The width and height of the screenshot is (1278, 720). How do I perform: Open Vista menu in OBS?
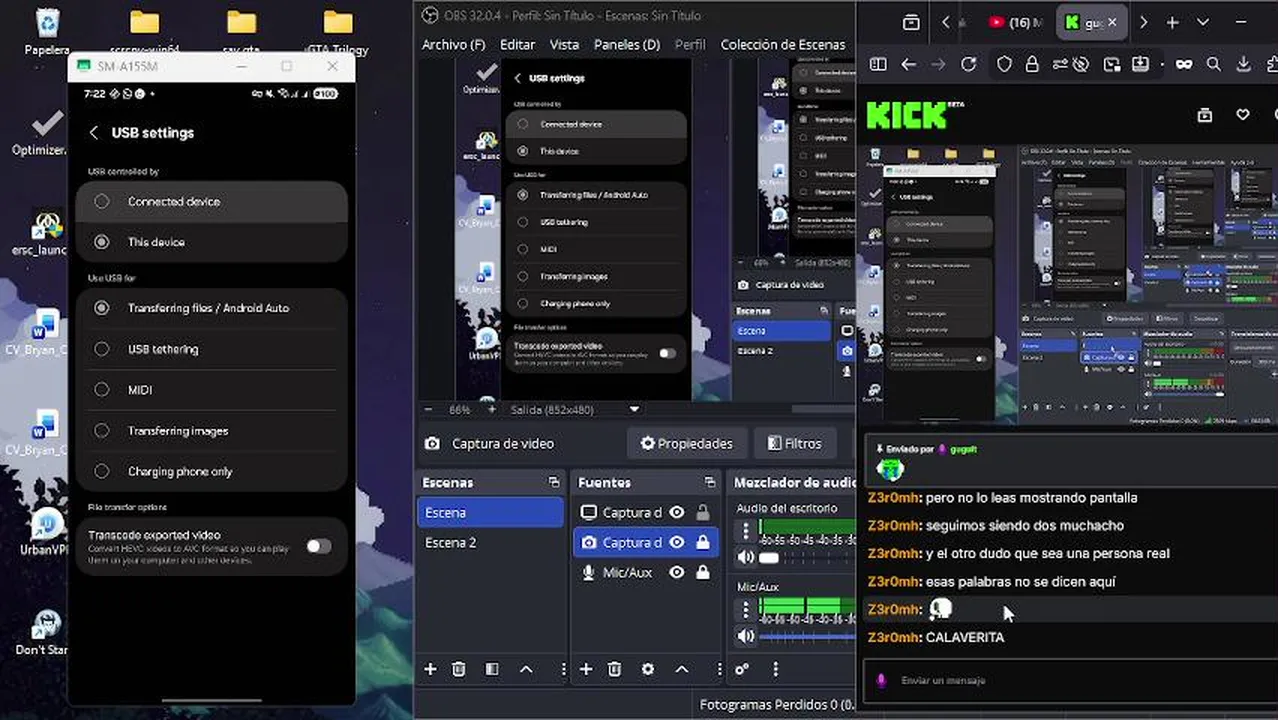tap(564, 45)
